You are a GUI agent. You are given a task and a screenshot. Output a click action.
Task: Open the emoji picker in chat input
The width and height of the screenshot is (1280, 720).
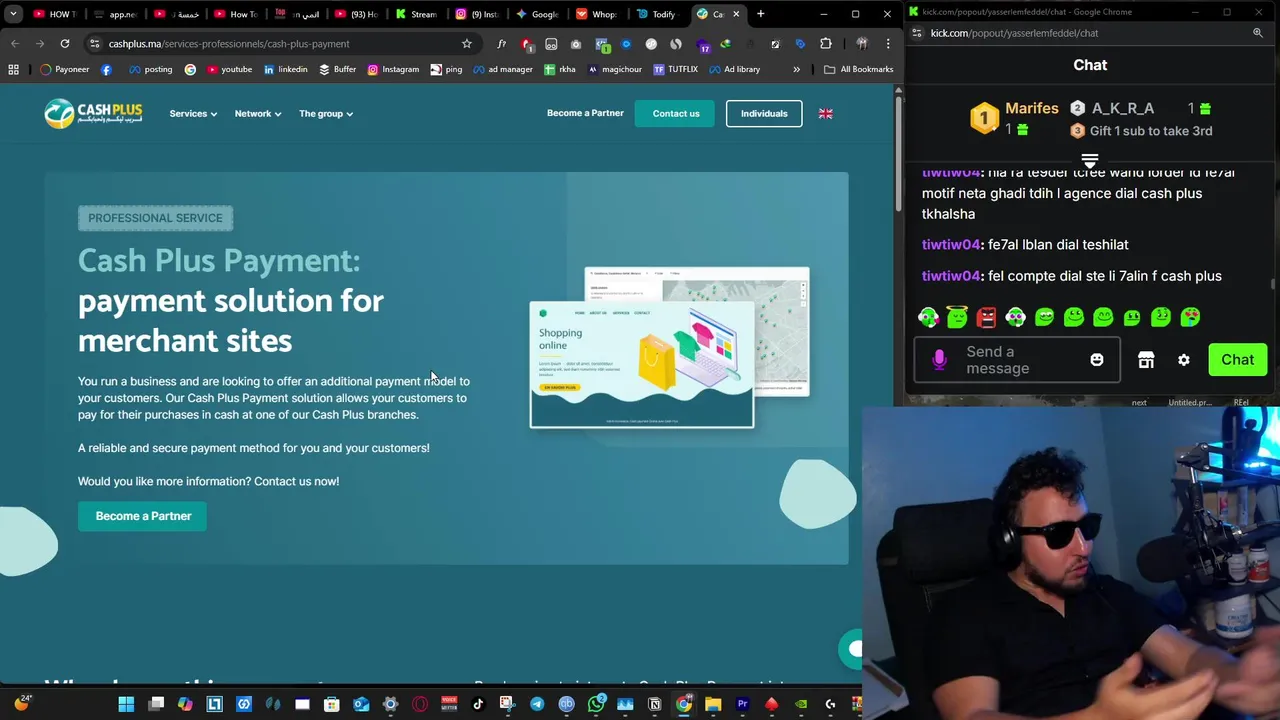[x=1097, y=360]
